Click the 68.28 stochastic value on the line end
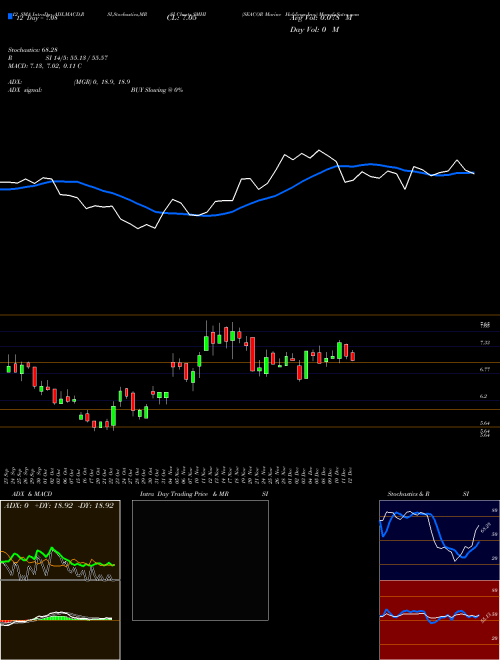 click(486, 527)
